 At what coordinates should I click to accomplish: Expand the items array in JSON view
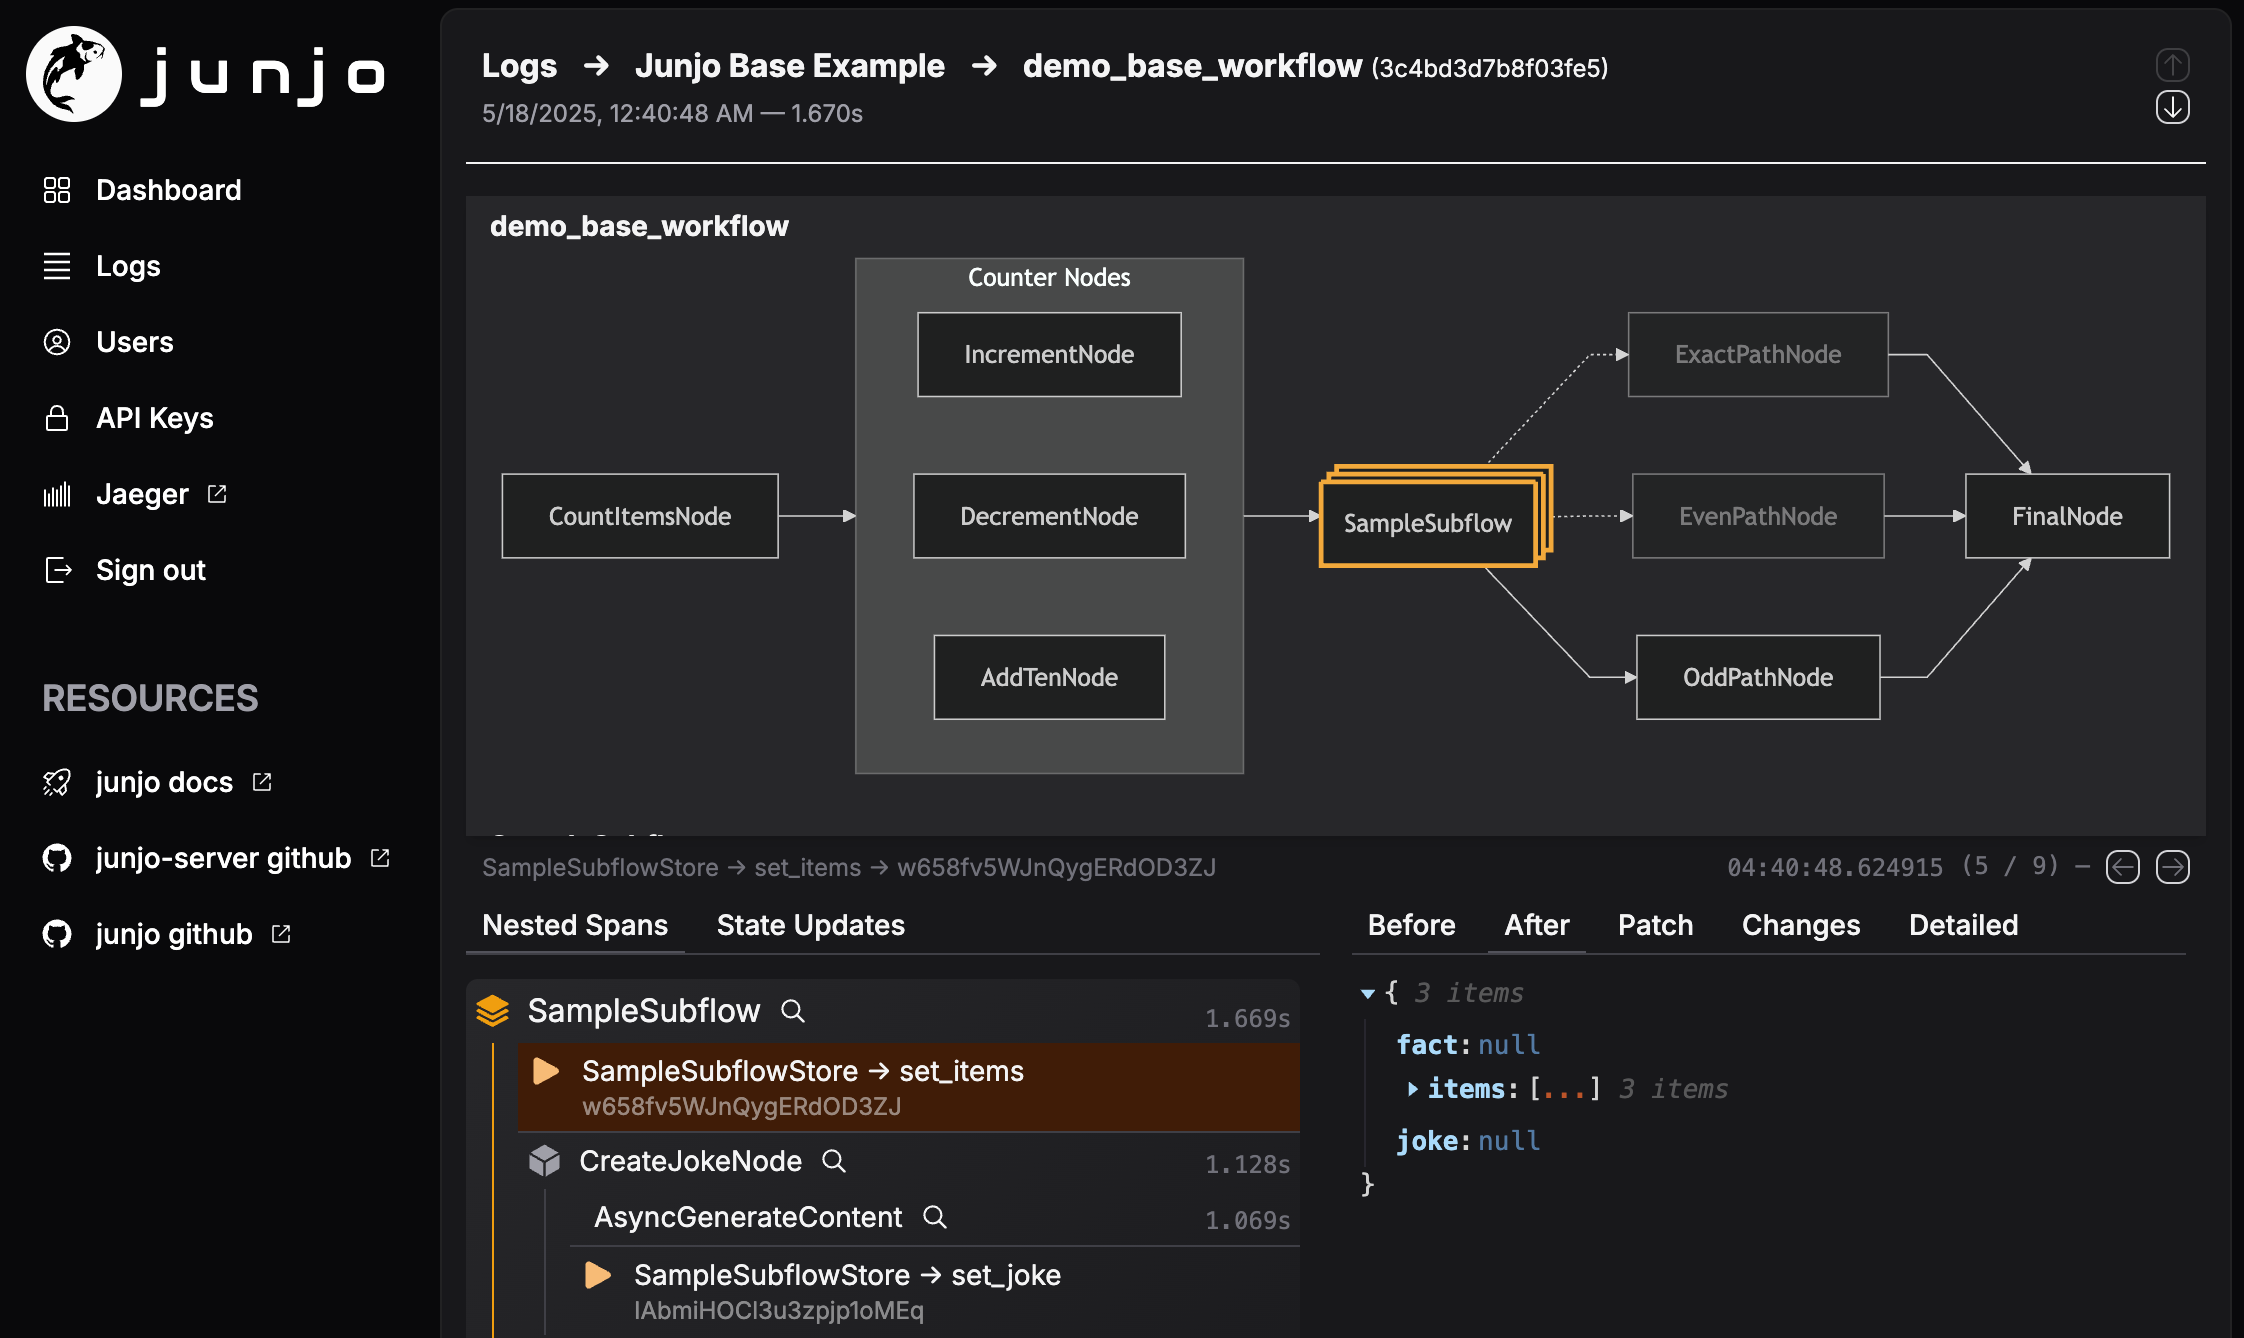[x=1412, y=1089]
